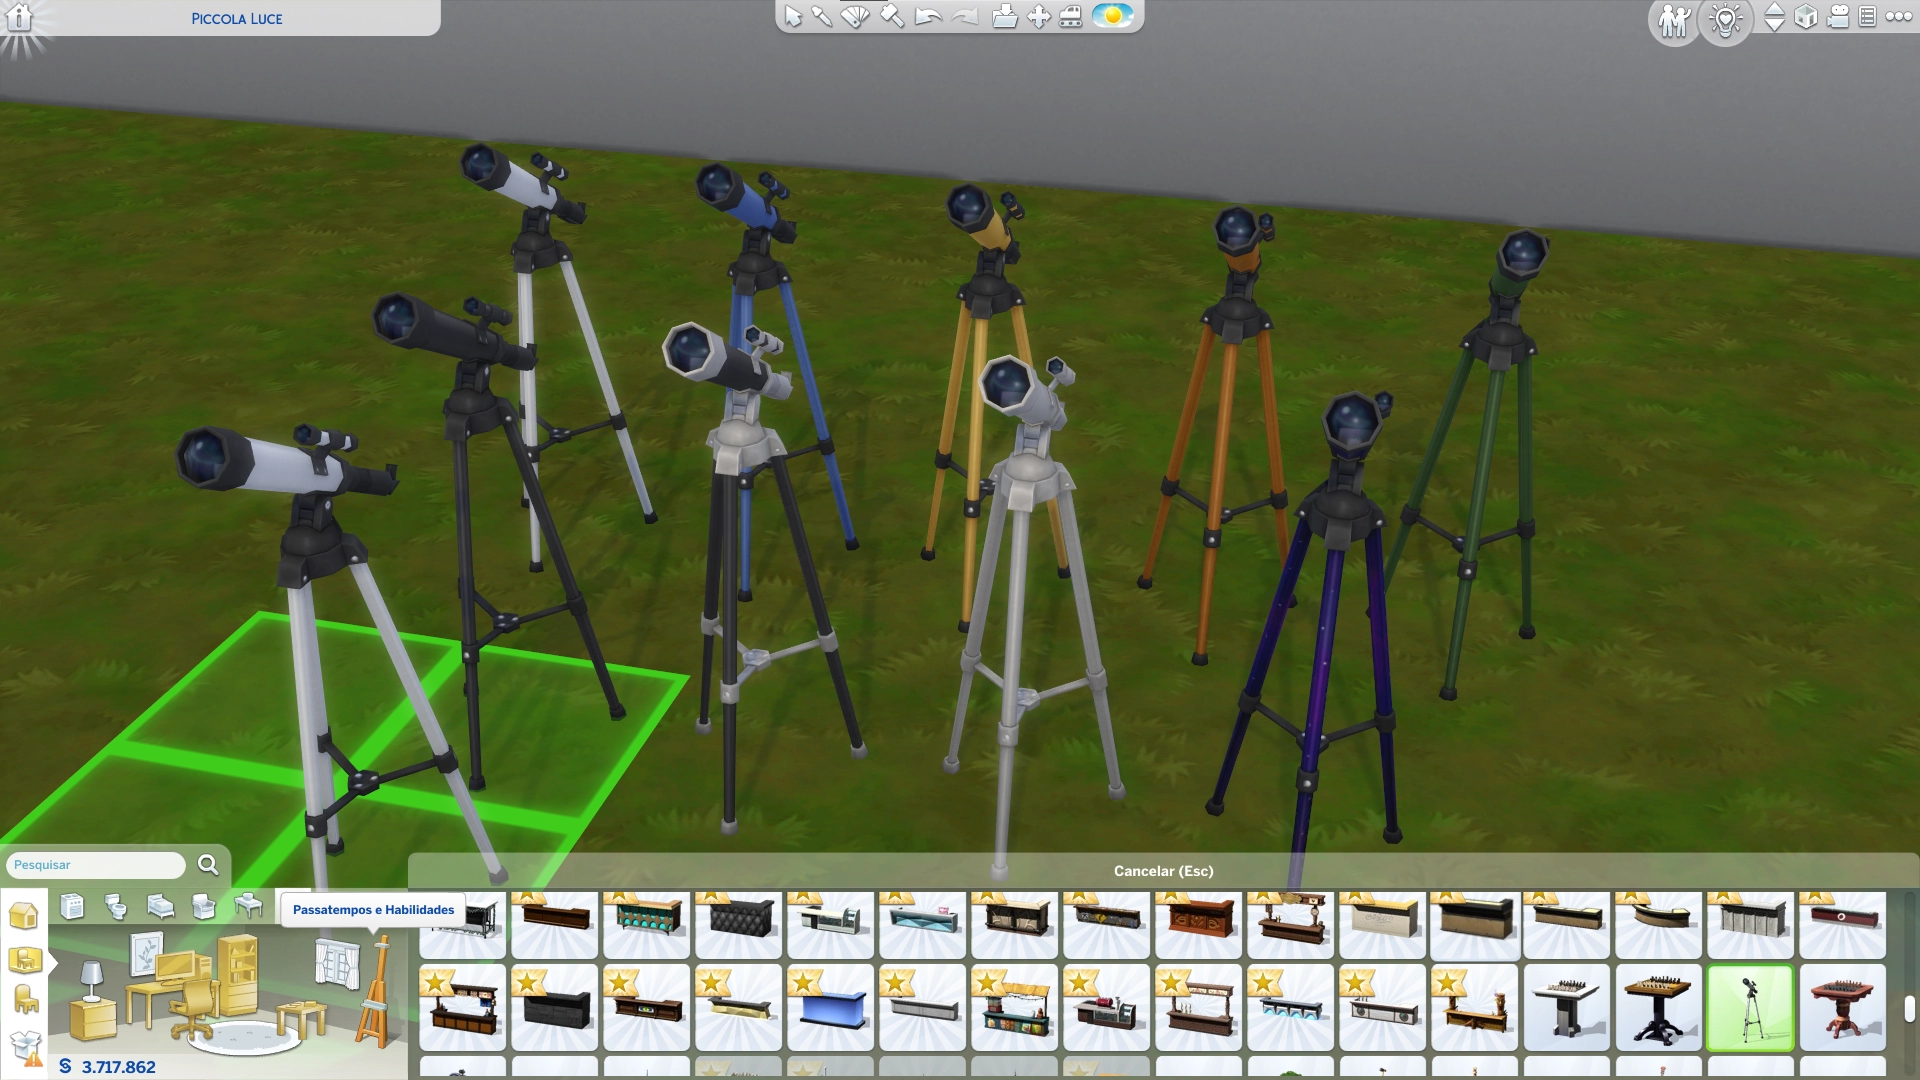Image resolution: width=1920 pixels, height=1080 pixels.
Task: Select the white marble chess table thumbnail
Action: pyautogui.click(x=1566, y=1008)
